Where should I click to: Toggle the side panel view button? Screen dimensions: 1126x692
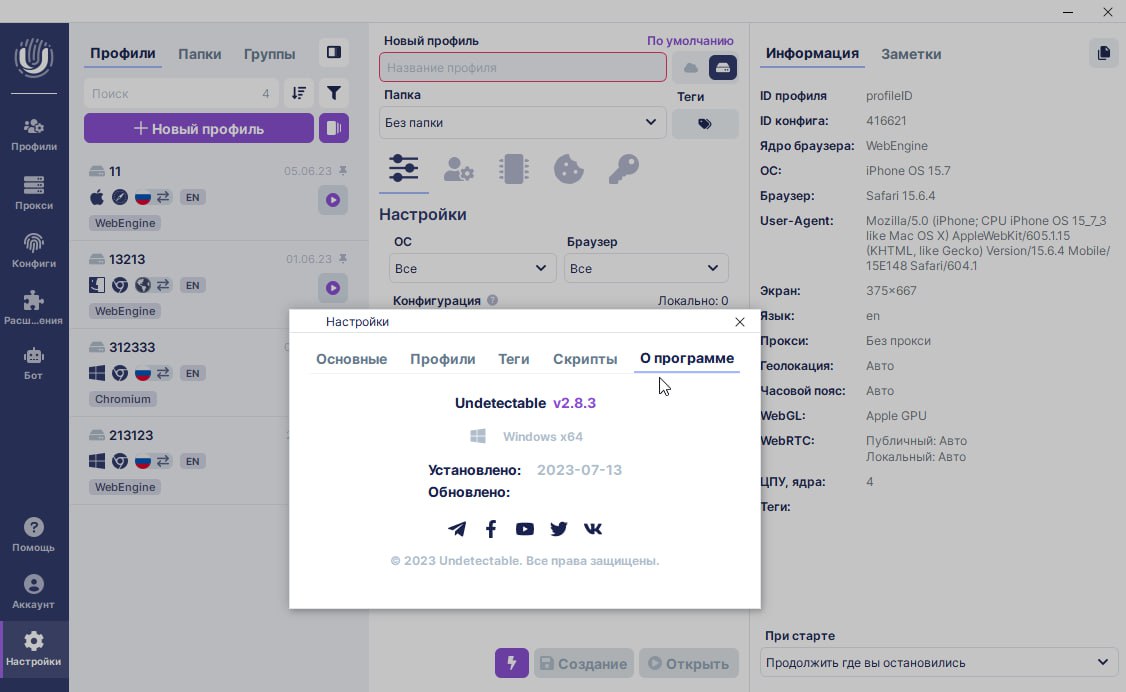click(334, 52)
